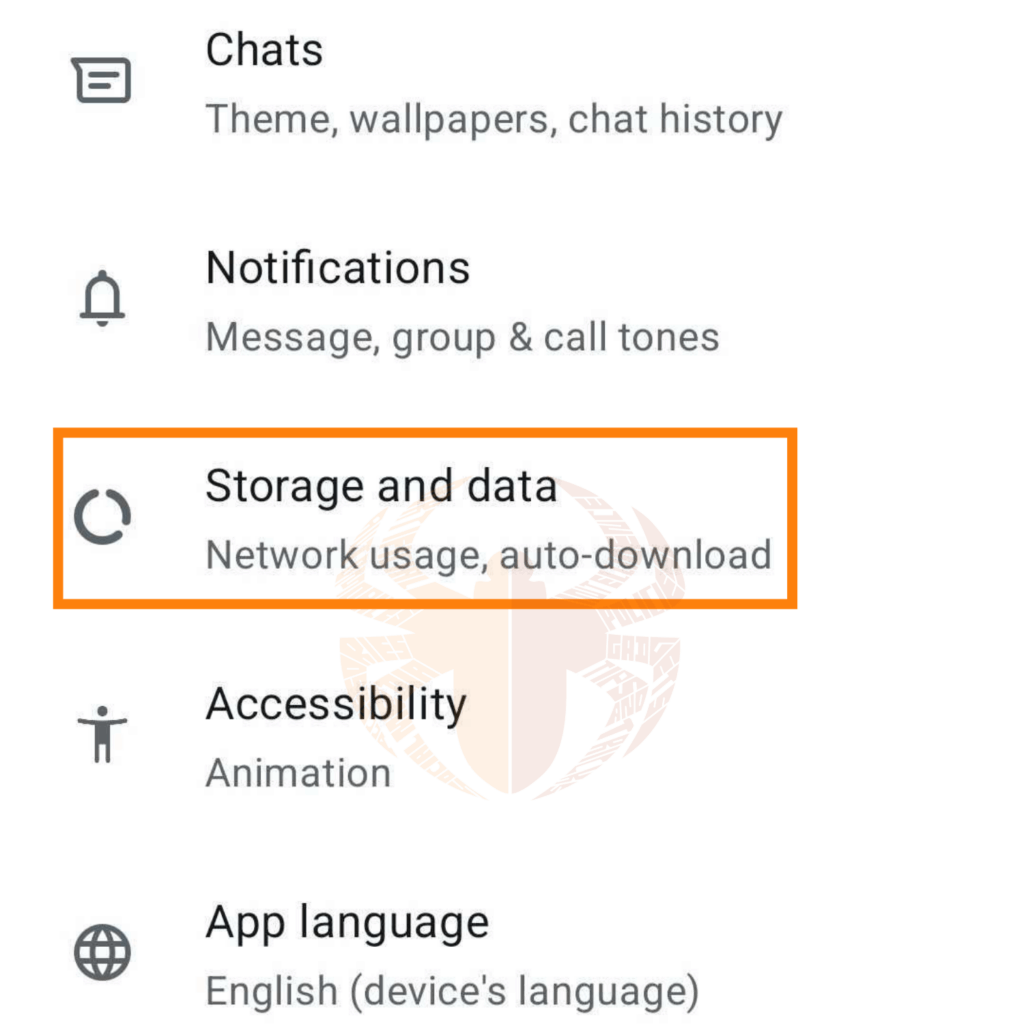Open Storage and data title
This screenshot has width=1024, height=1024.
(381, 486)
